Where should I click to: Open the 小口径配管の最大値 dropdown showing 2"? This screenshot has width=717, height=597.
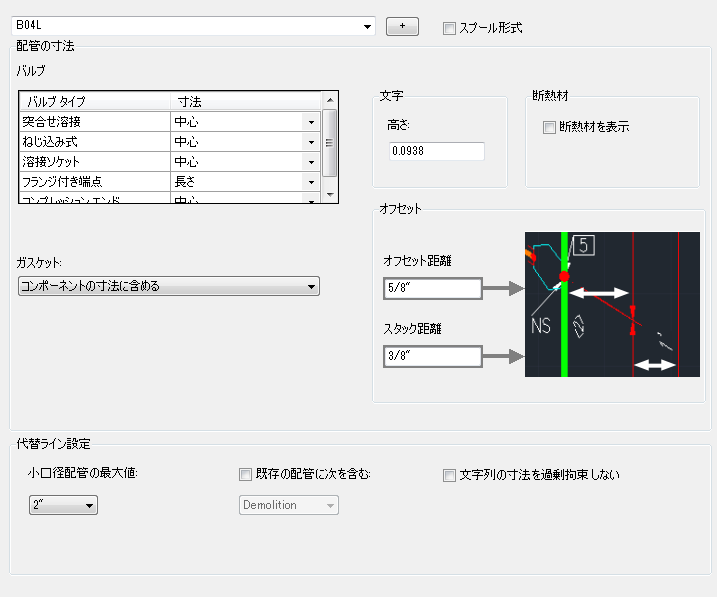(x=63, y=505)
